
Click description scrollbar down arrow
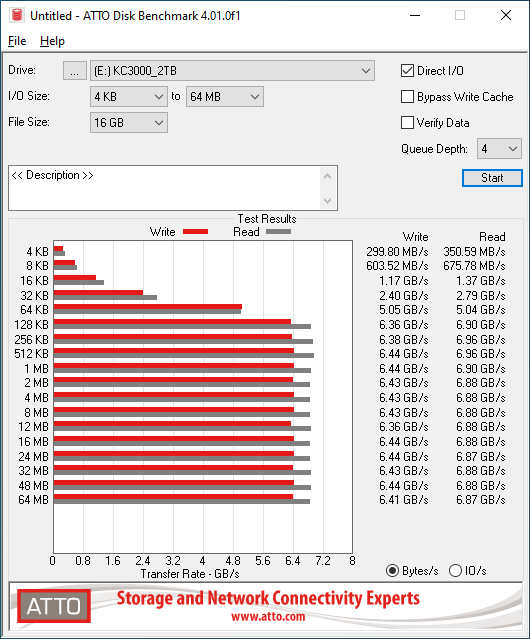[x=328, y=201]
